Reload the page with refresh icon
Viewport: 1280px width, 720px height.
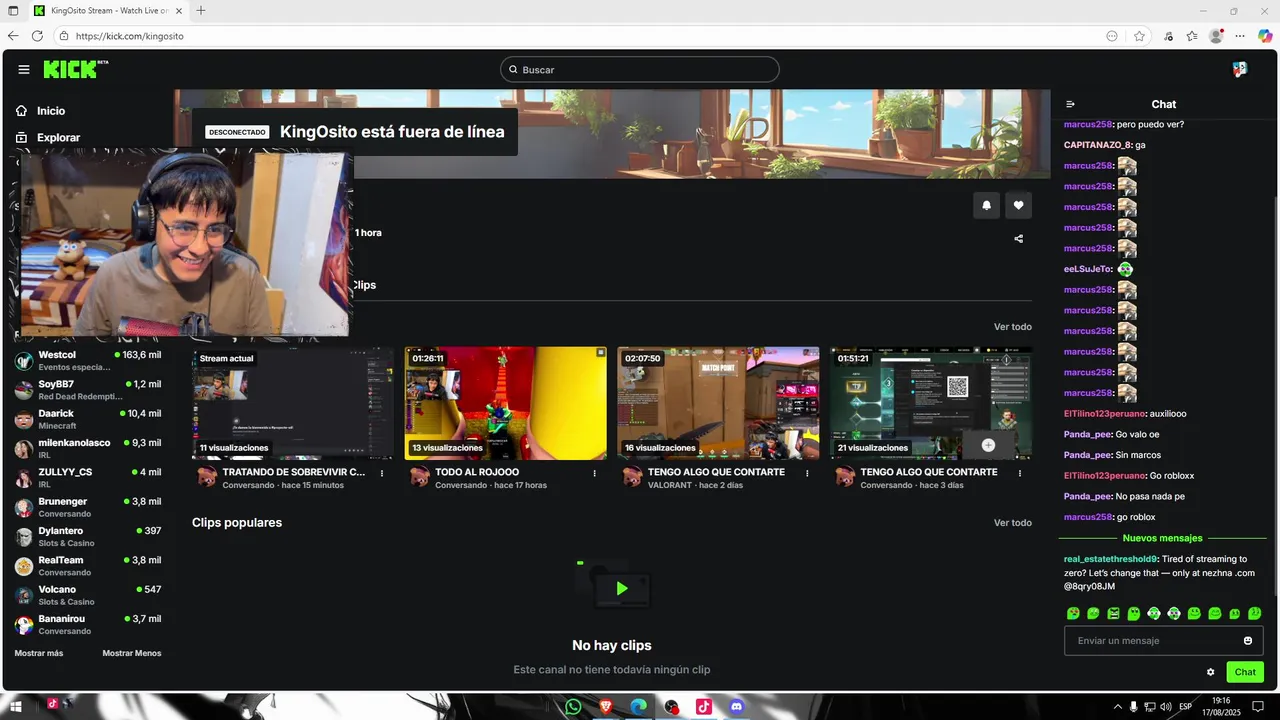tap(38, 36)
